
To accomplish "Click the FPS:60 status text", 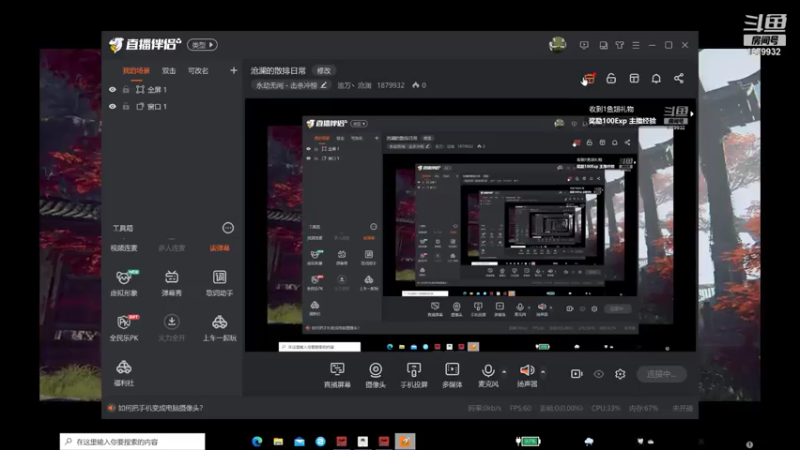I will click(x=520, y=408).
